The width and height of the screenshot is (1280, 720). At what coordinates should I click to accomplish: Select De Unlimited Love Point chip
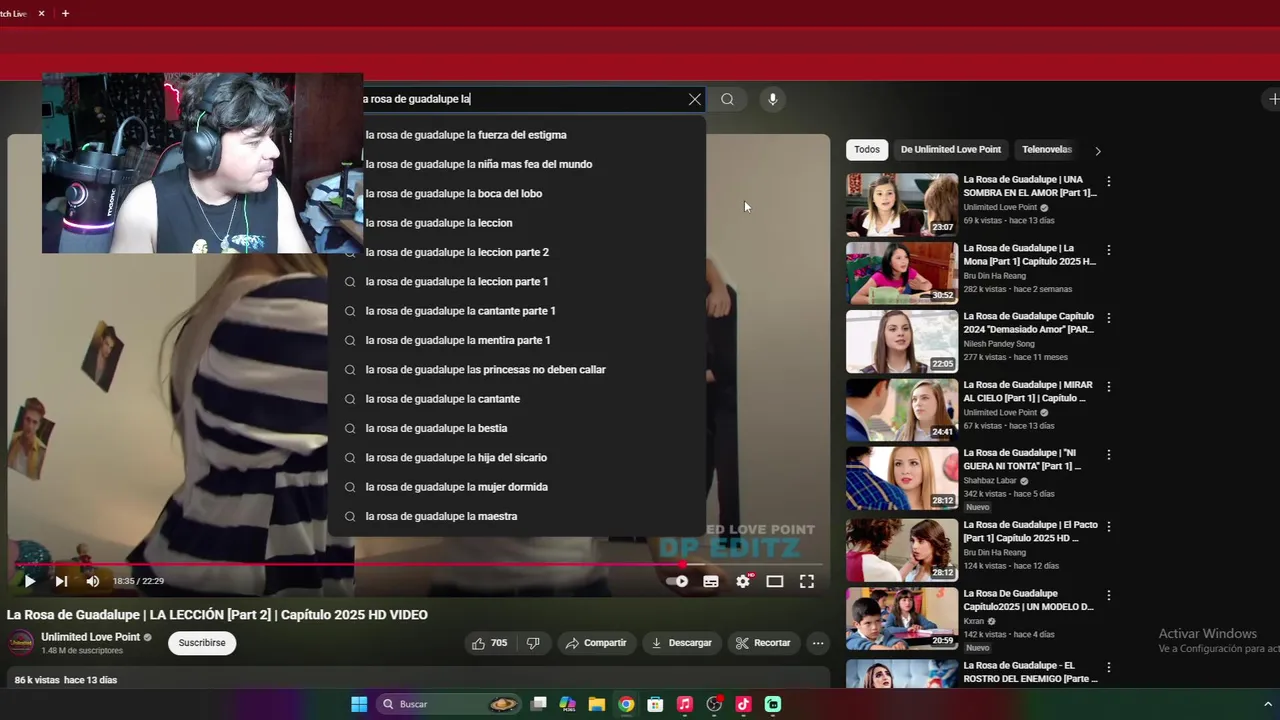click(x=951, y=149)
